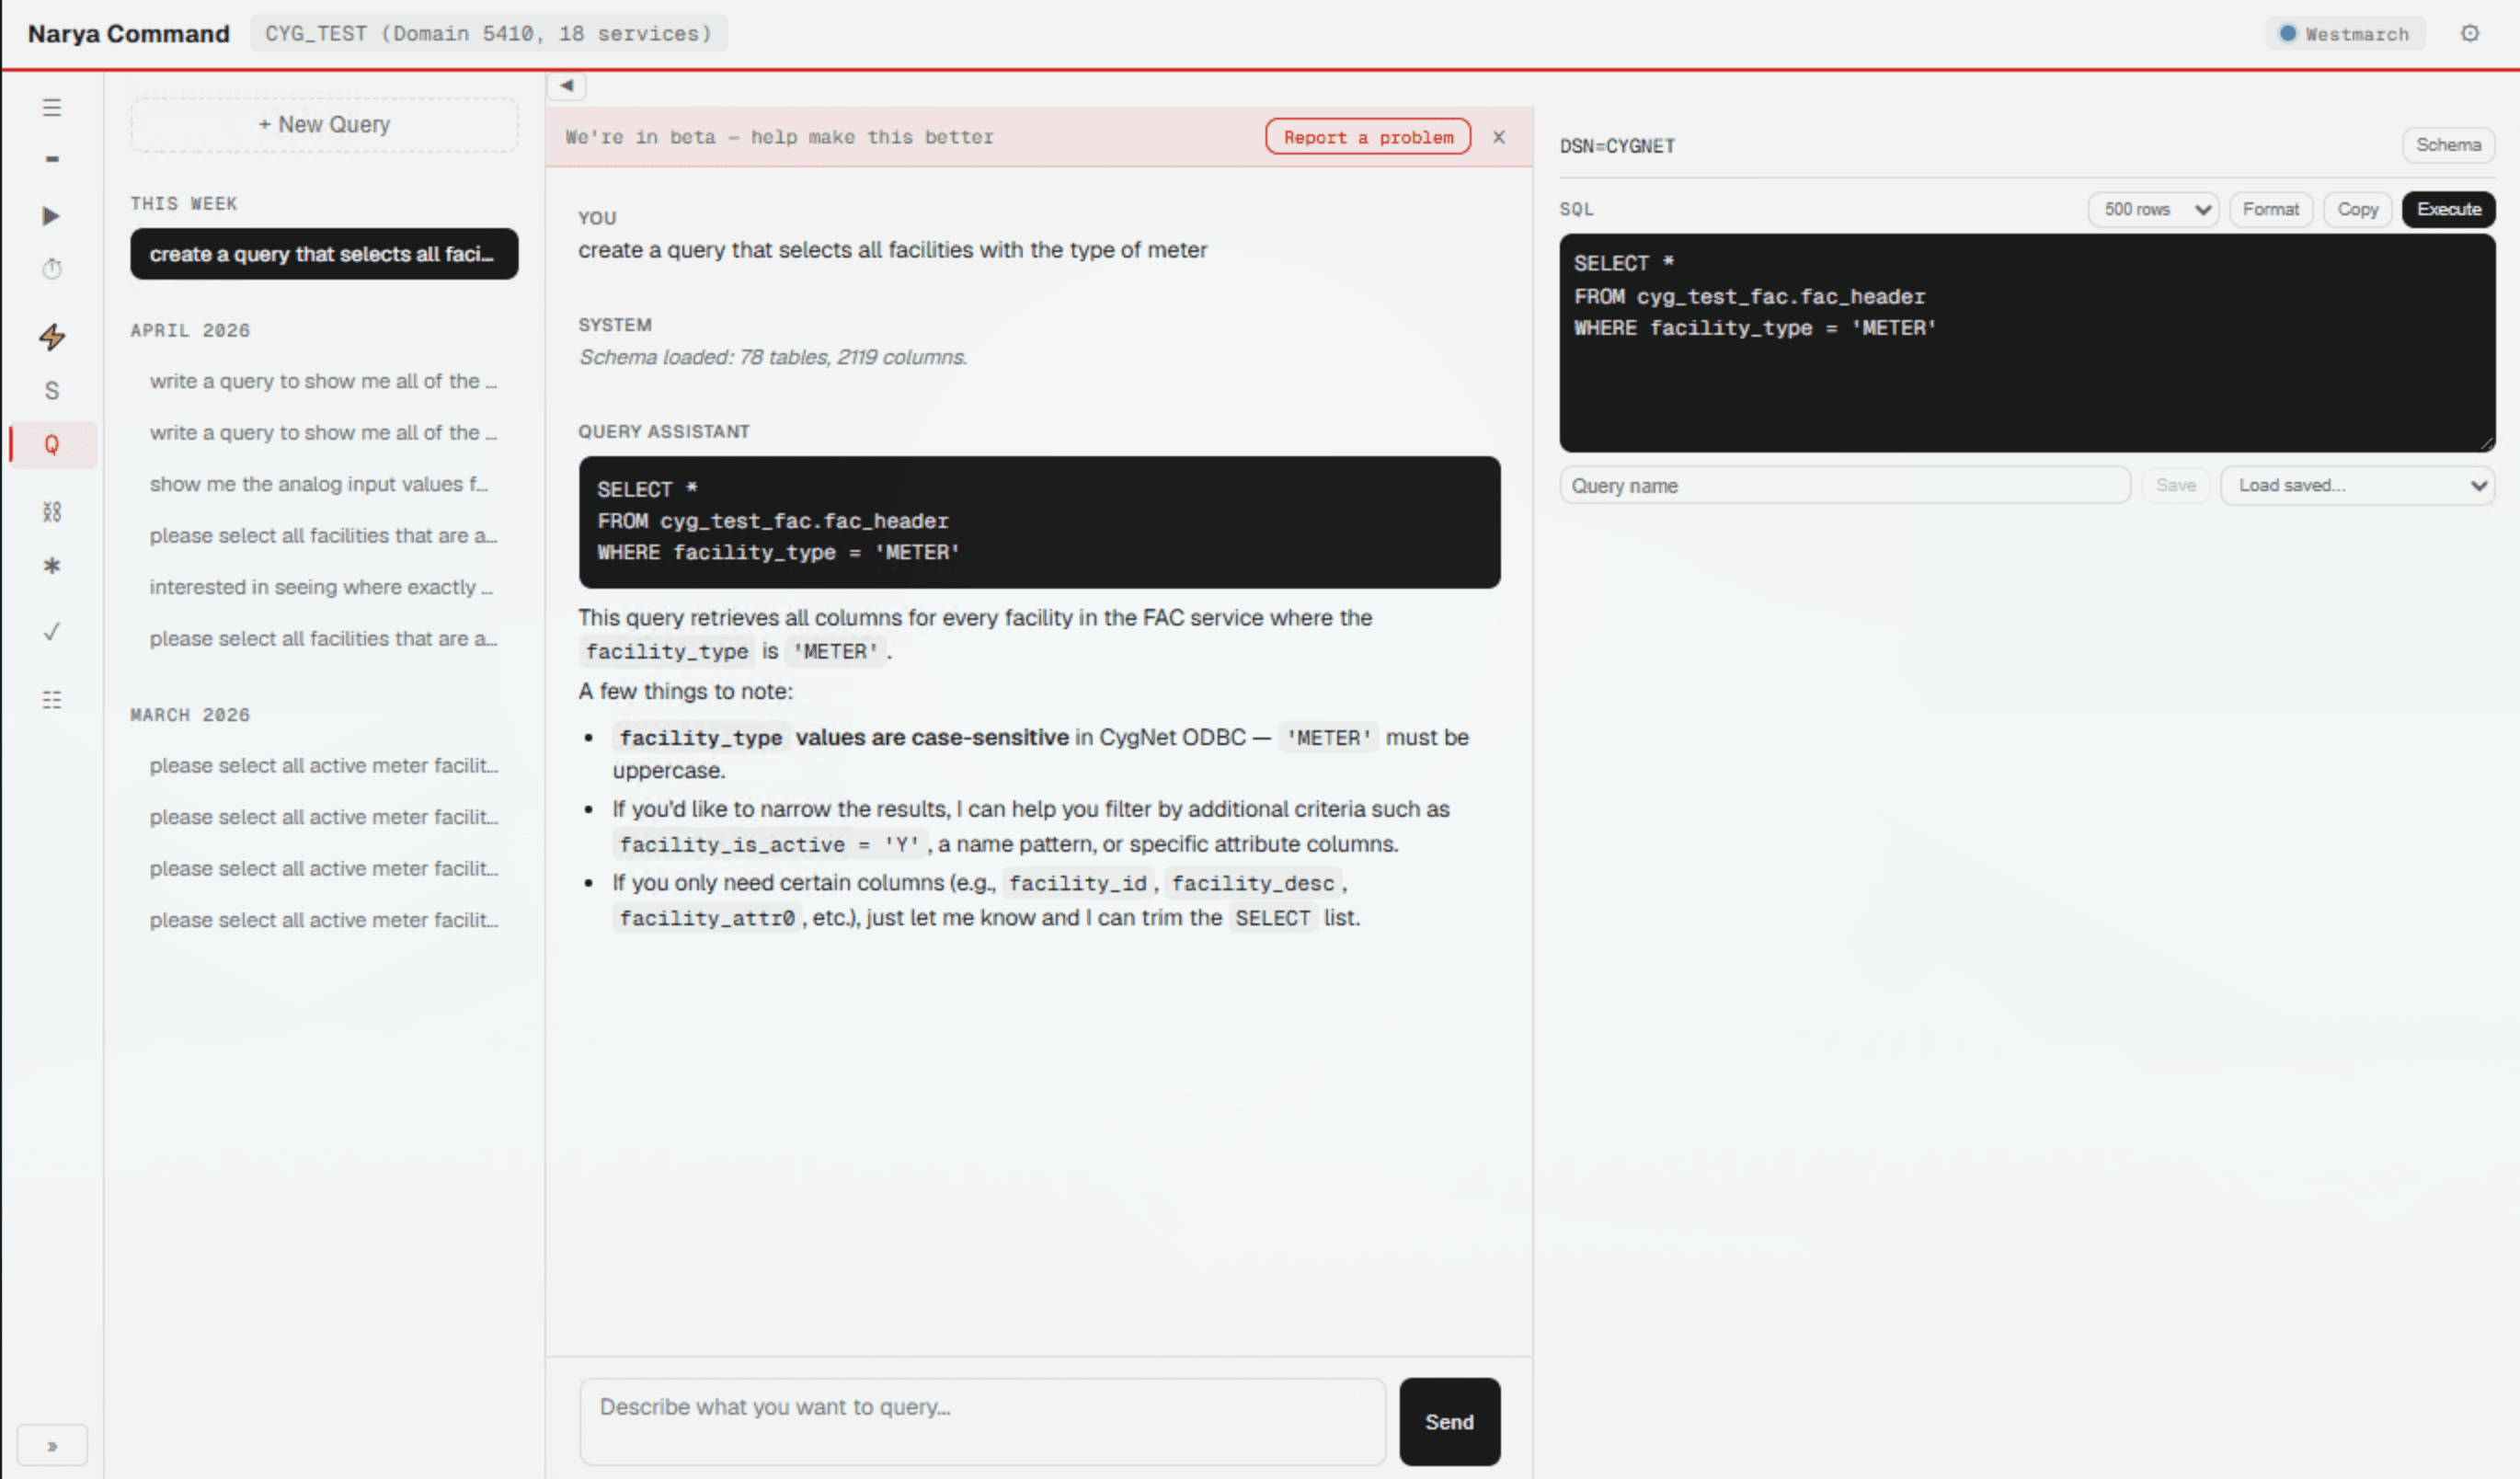This screenshot has height=1479, width=2520.
Task: Click 'Schema loaded: 78 tables, 2119 columns.' text
Action: [773, 357]
